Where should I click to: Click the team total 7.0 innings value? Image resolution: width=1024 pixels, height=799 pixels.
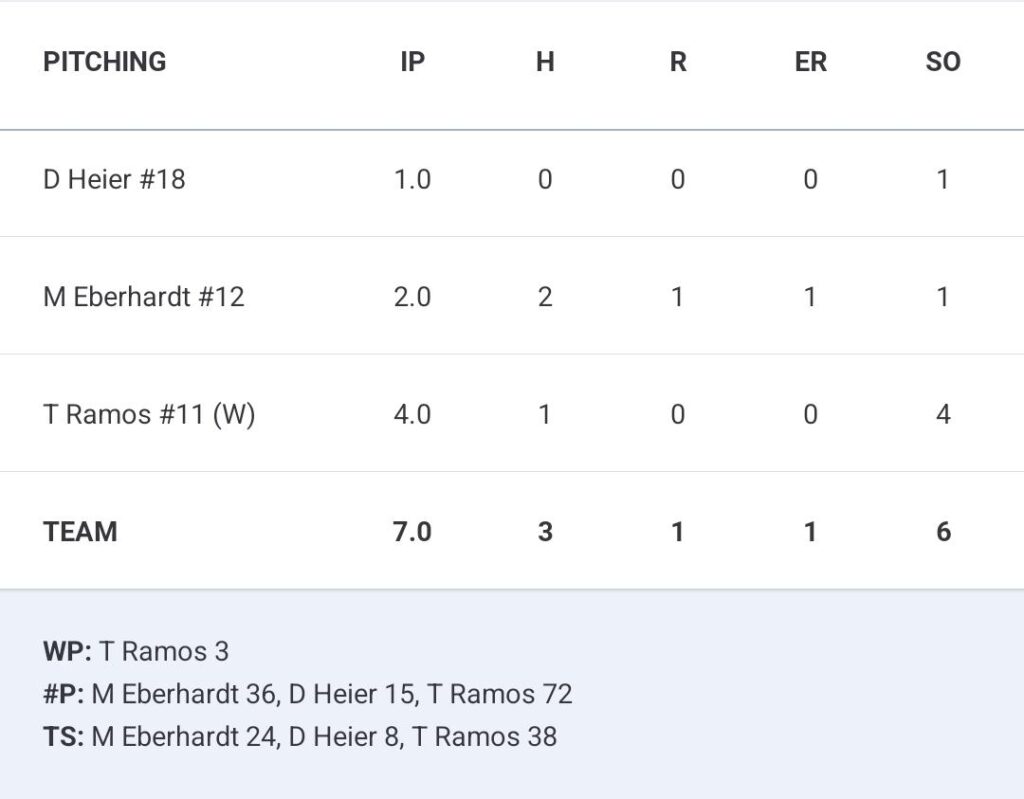click(412, 532)
